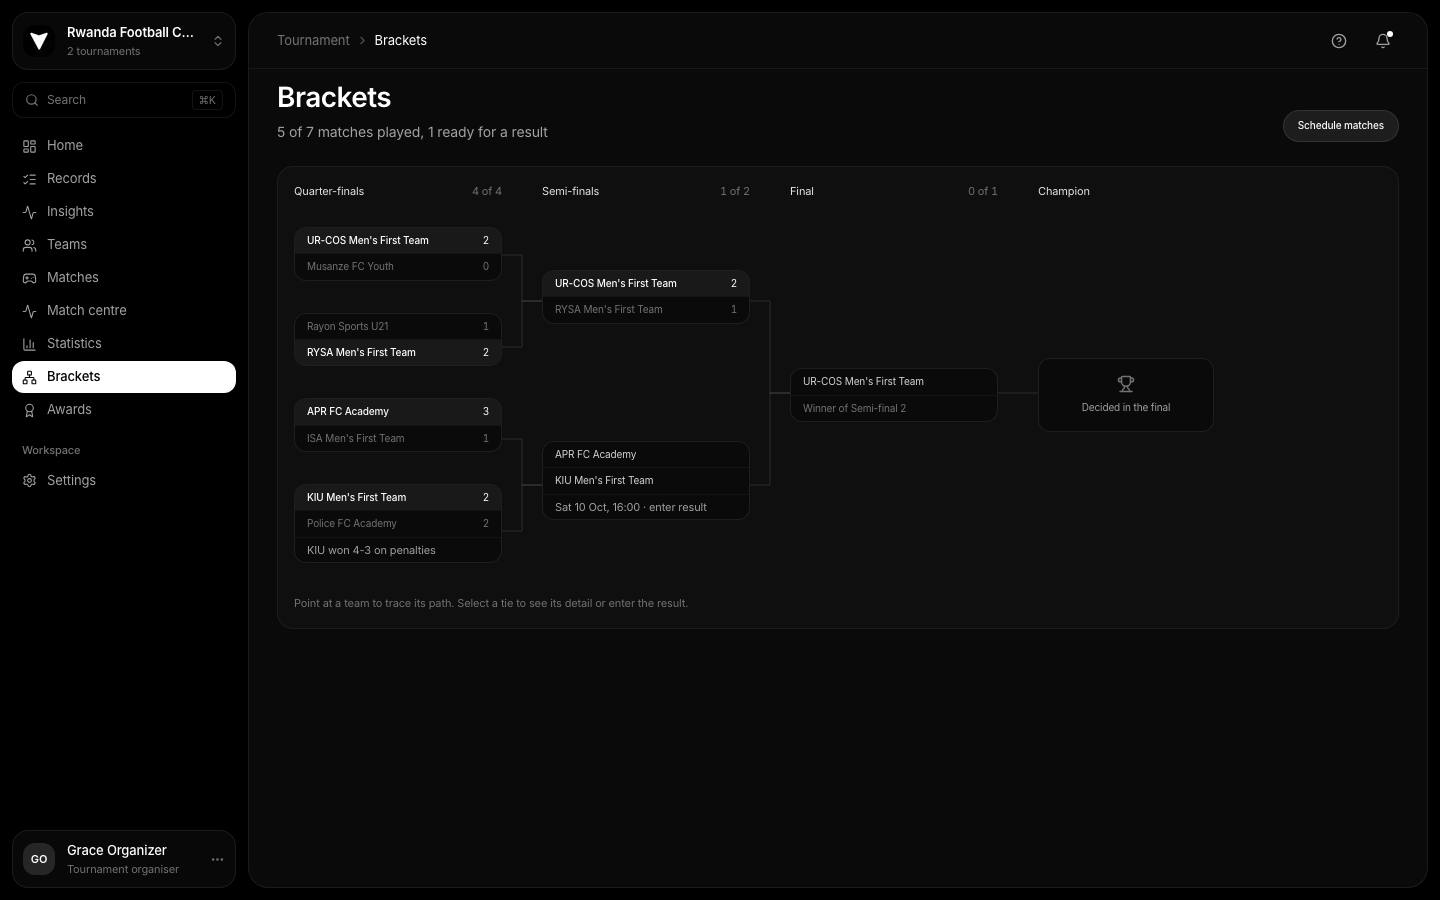The width and height of the screenshot is (1440, 900).
Task: Click the Match centre activity icon
Action: pos(30,311)
